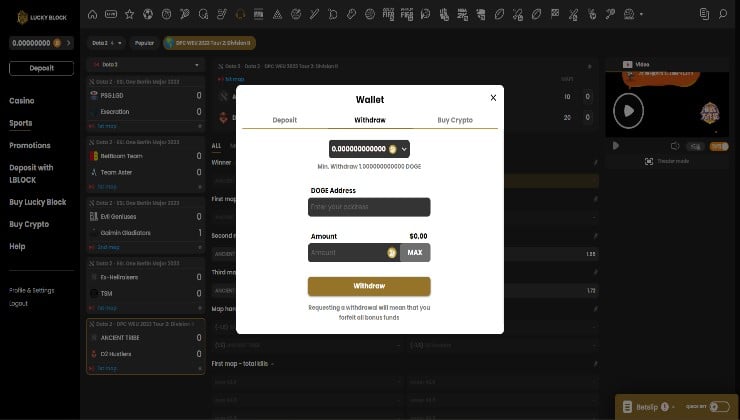Open the PSG.LGD team row
This screenshot has height=420, width=740.
pos(146,95)
